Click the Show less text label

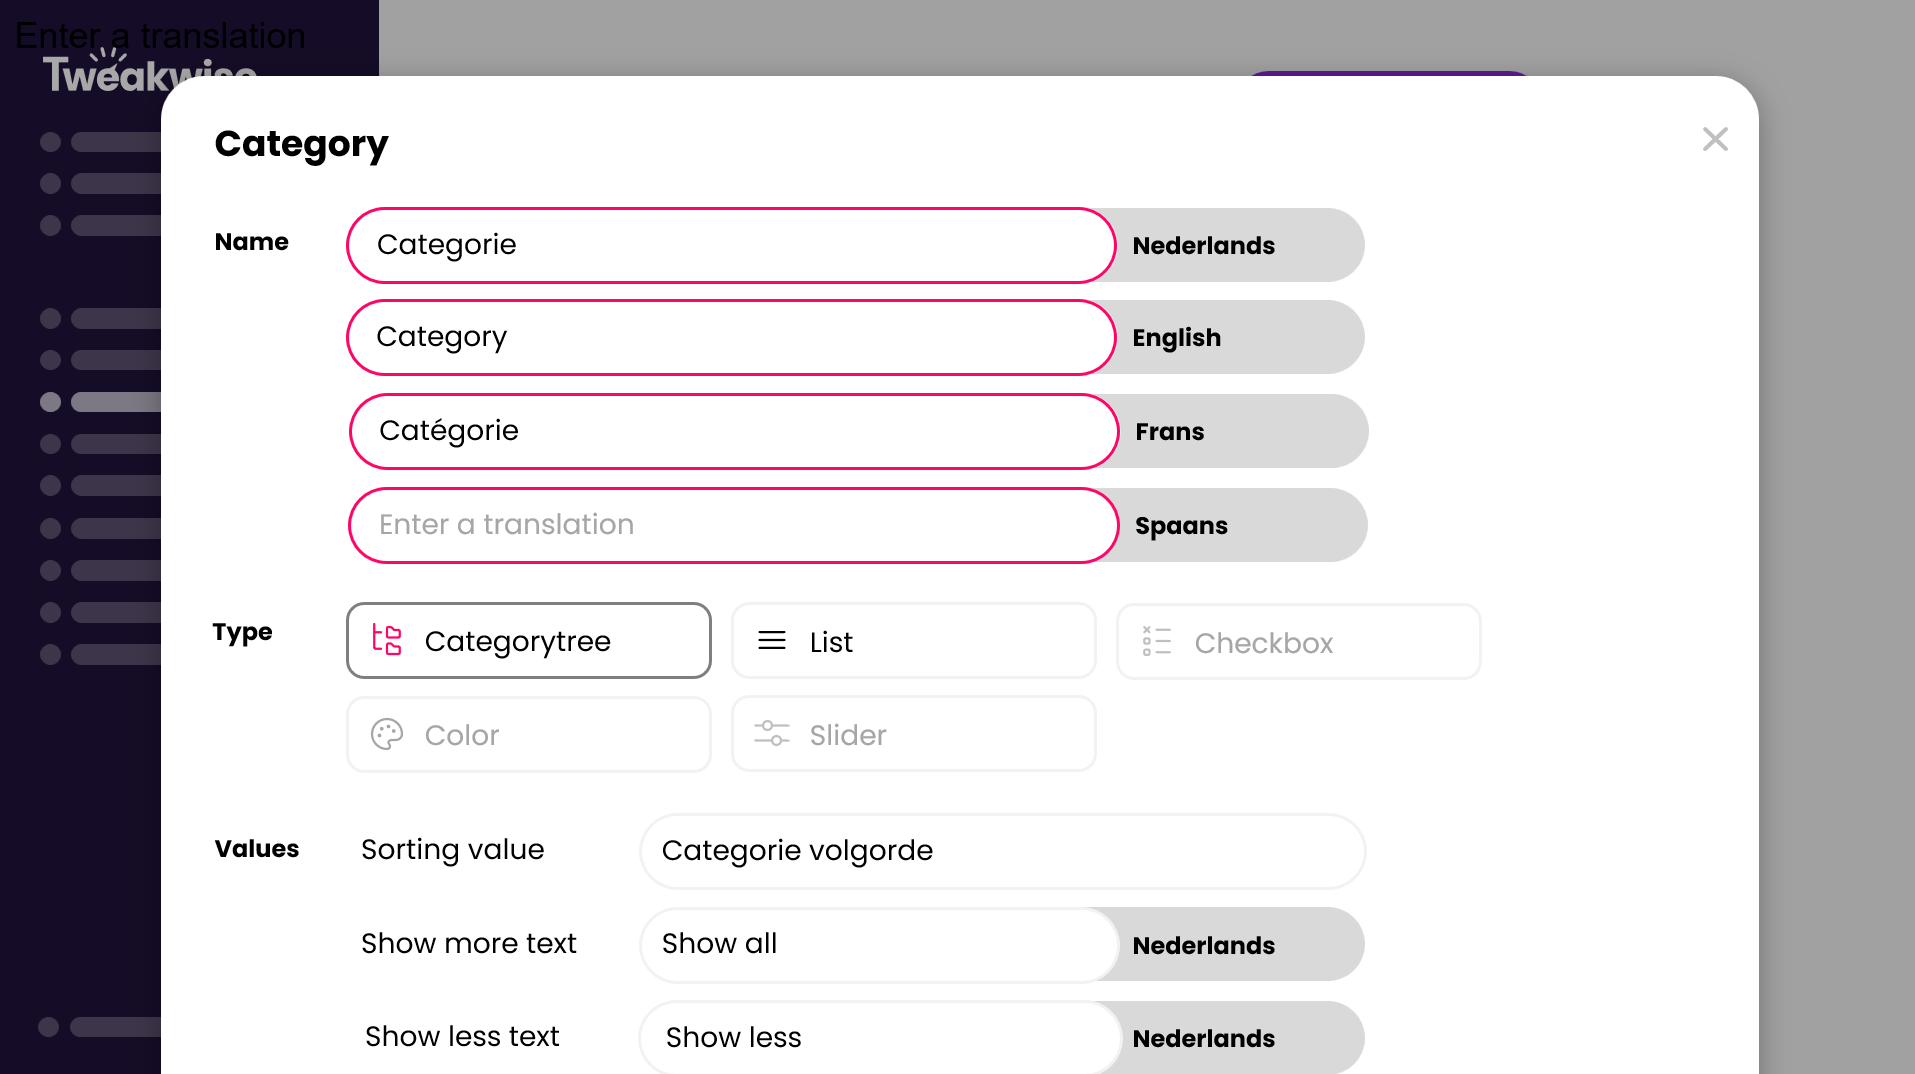point(462,1037)
